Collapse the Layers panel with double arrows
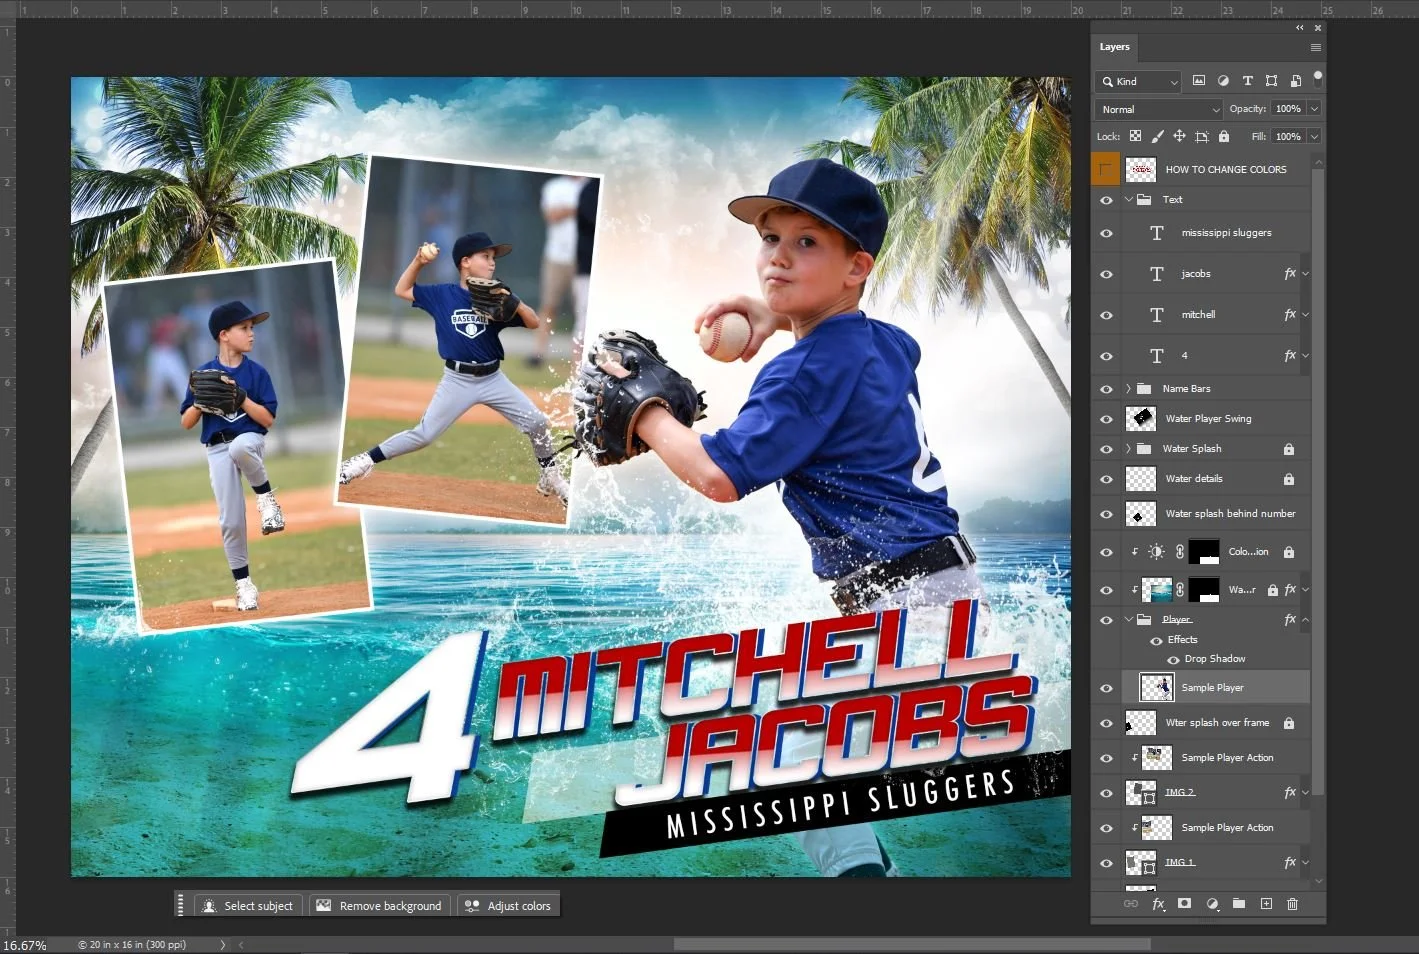The height and width of the screenshot is (954, 1419). pyautogui.click(x=1300, y=28)
